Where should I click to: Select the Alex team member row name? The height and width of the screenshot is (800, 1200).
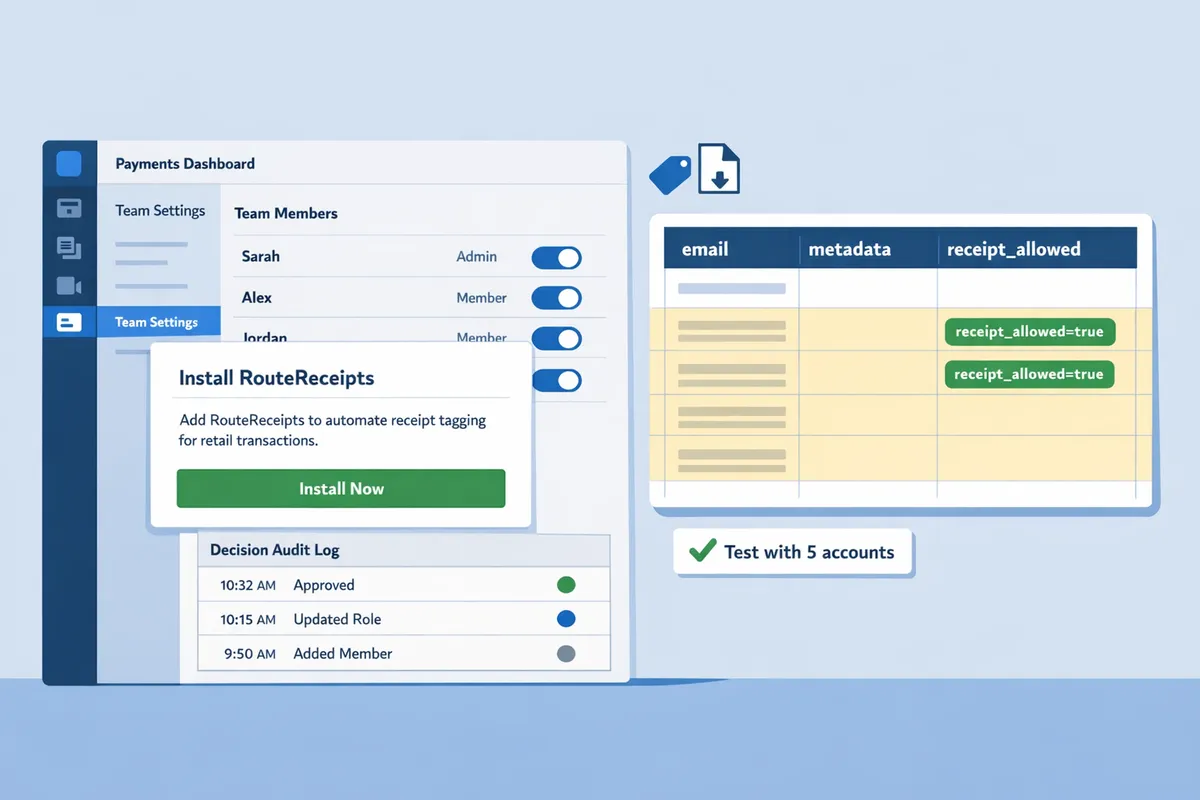257,298
